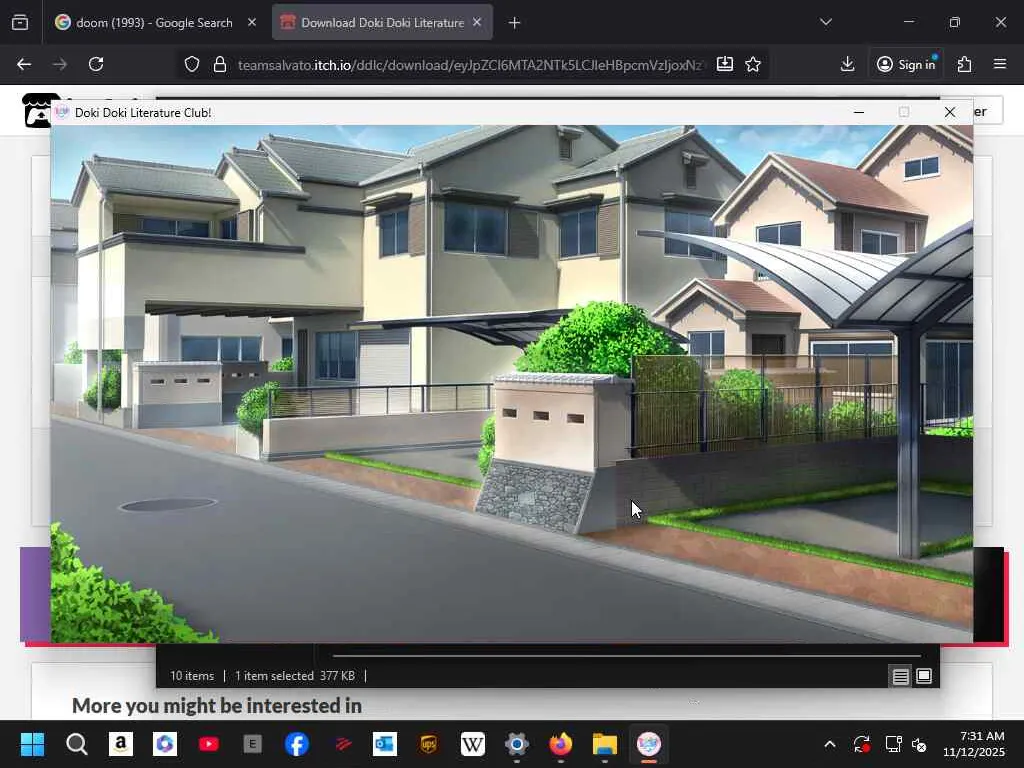Open the Settings gear taskbar app

(517, 744)
